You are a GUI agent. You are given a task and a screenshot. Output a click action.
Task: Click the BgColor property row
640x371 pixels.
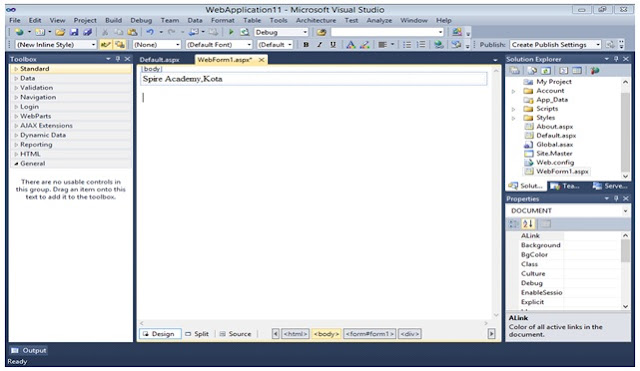click(563, 255)
